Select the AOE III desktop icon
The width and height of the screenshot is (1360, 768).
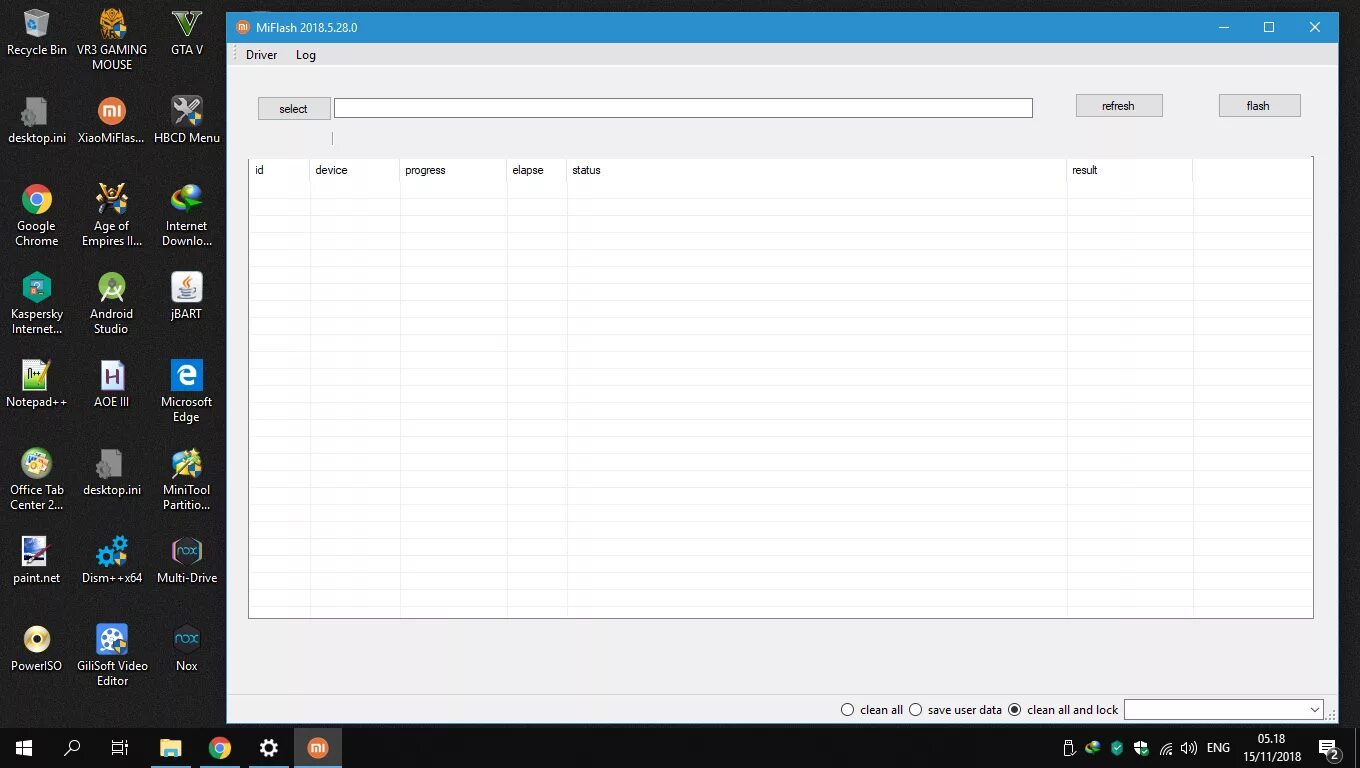pyautogui.click(x=112, y=385)
